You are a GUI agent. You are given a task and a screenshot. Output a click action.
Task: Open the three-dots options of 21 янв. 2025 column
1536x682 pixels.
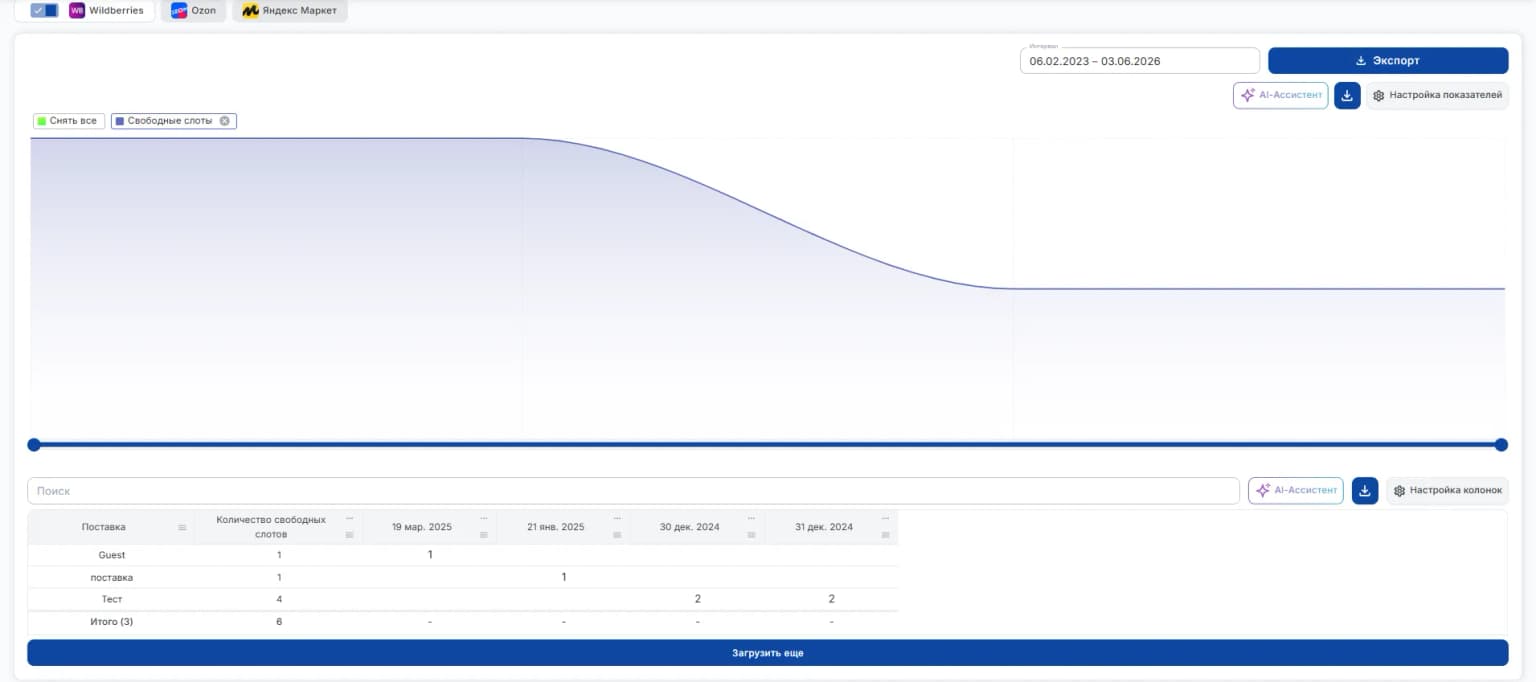(x=618, y=518)
